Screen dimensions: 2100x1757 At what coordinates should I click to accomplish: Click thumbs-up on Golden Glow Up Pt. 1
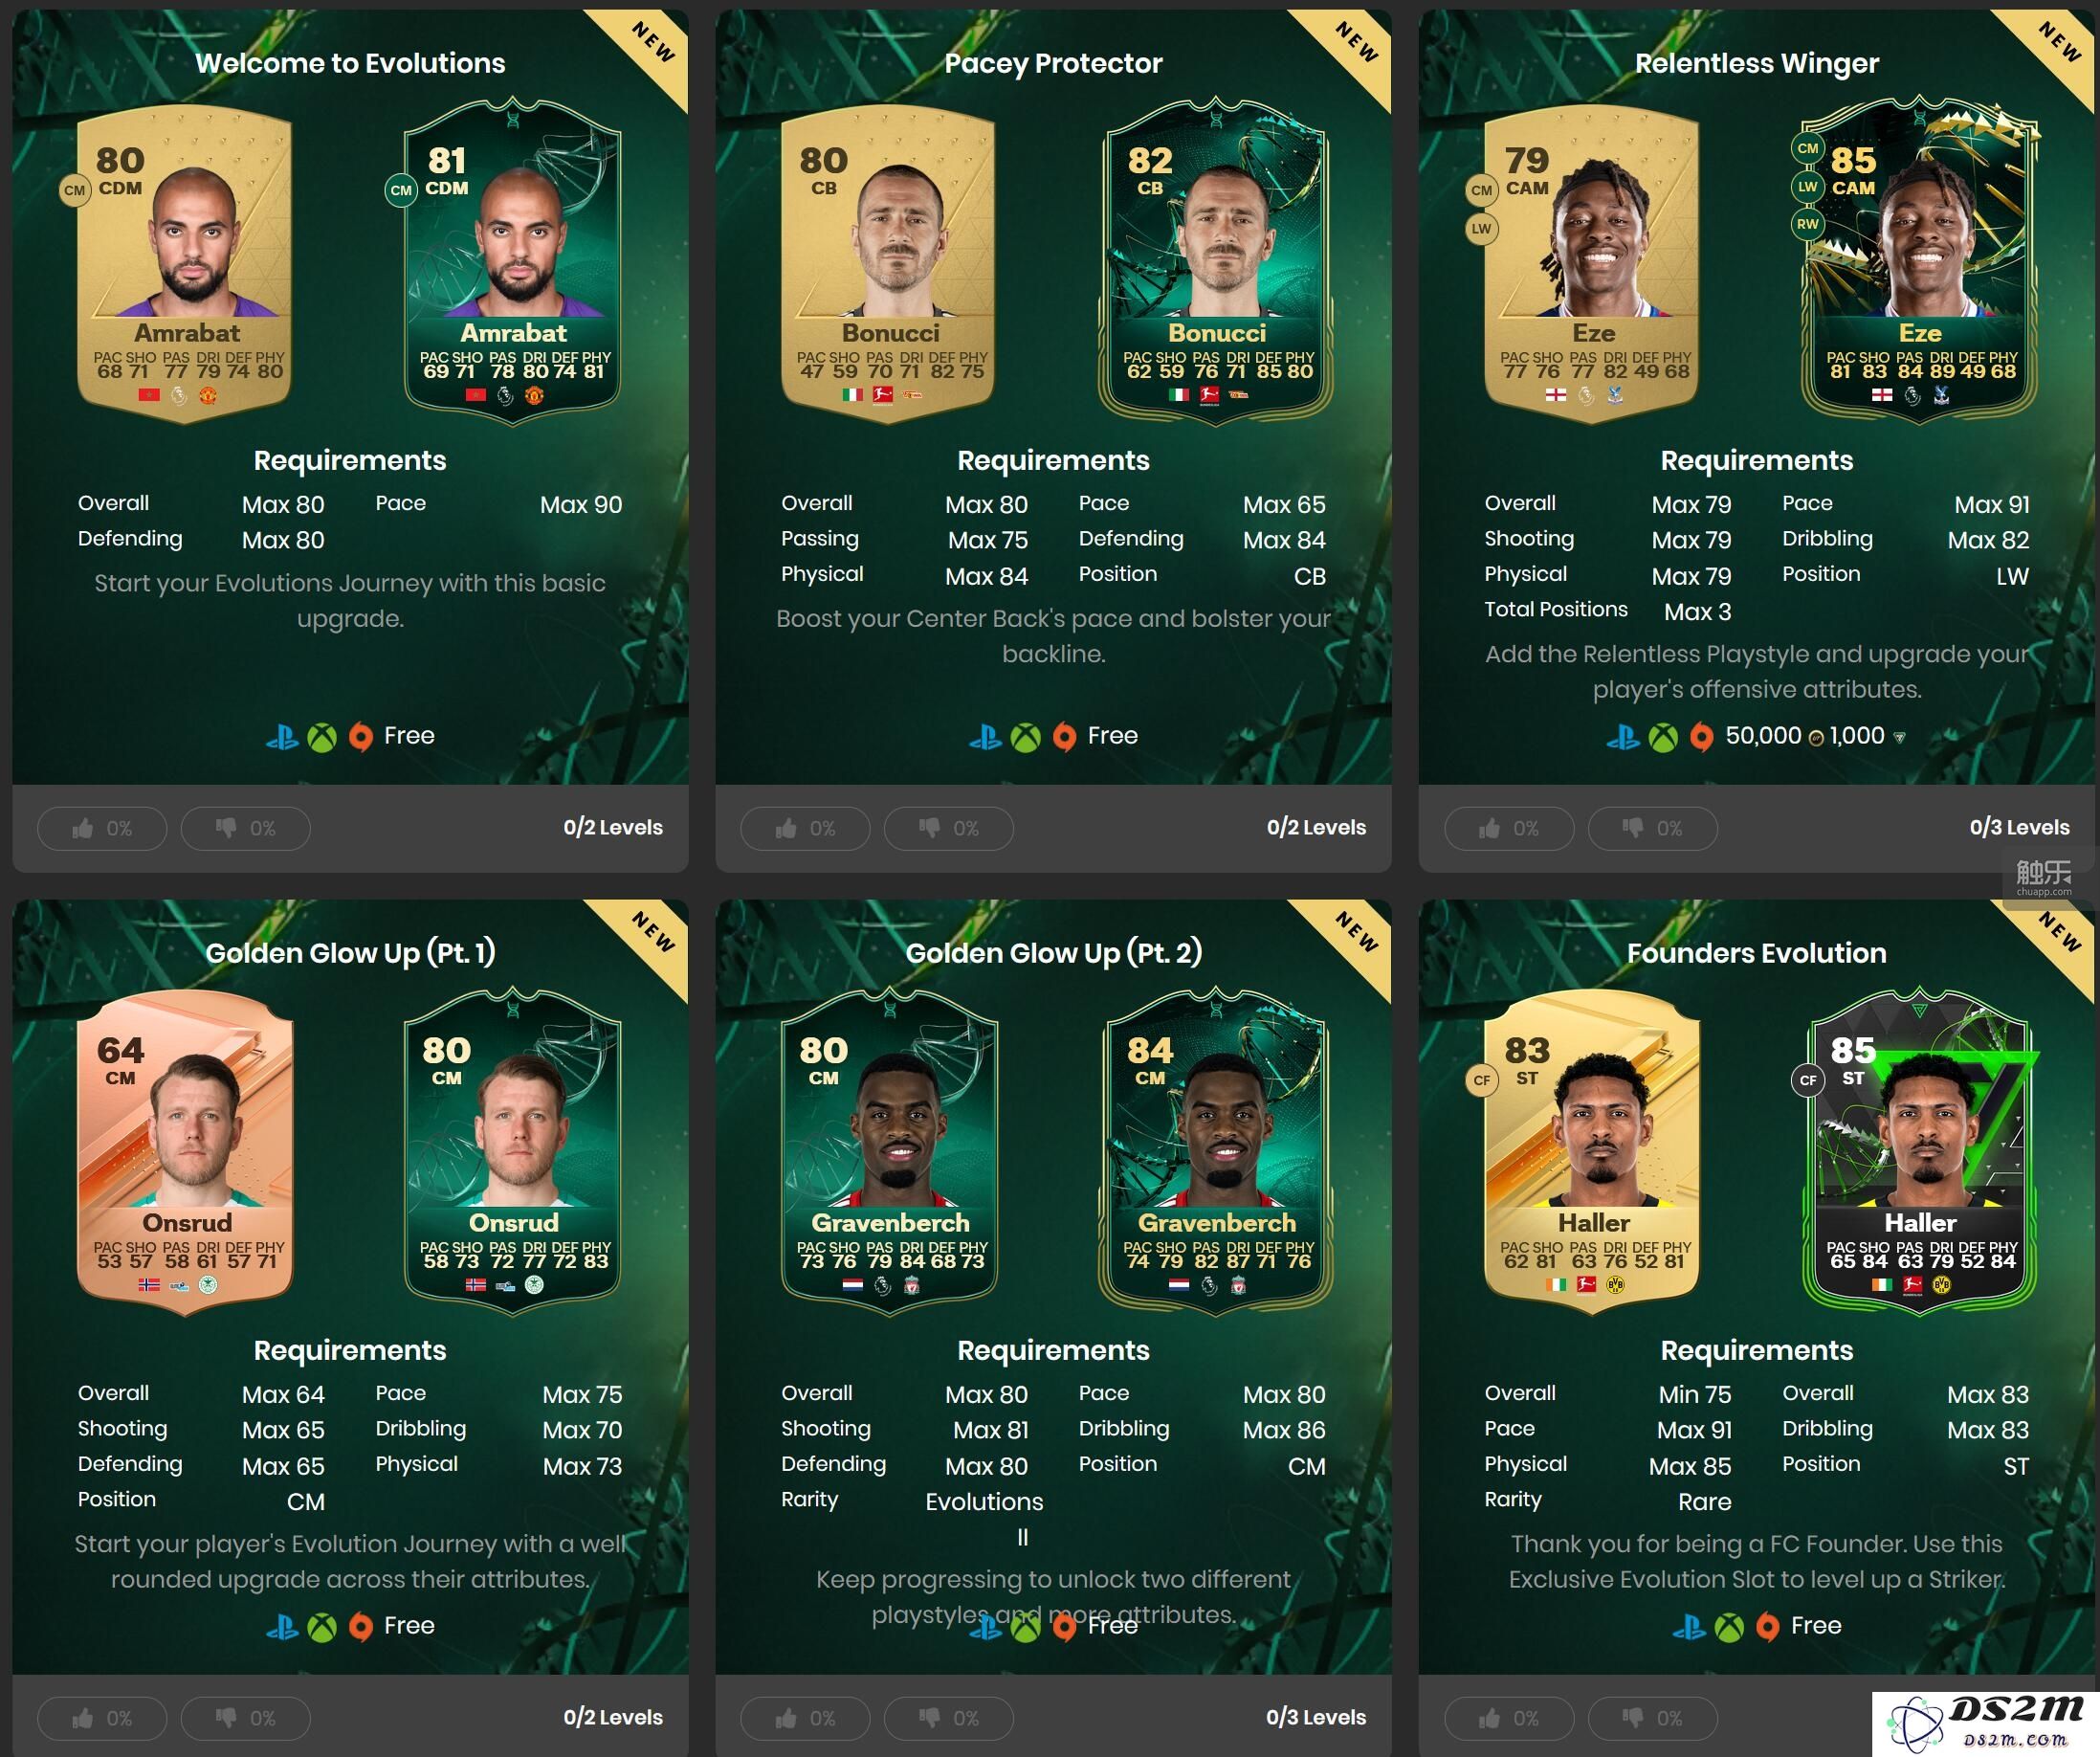click(102, 1718)
